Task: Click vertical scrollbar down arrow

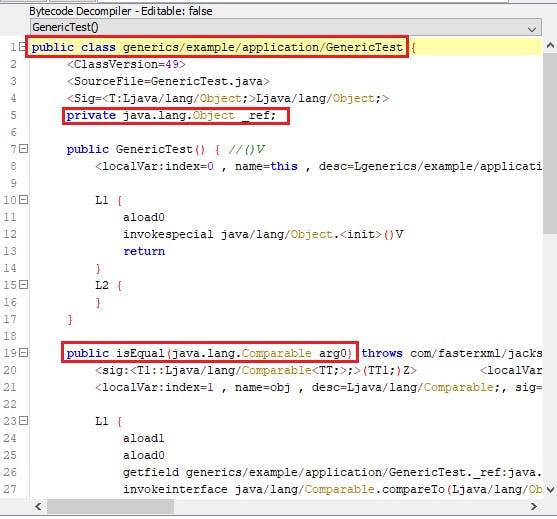Action: pos(550,490)
